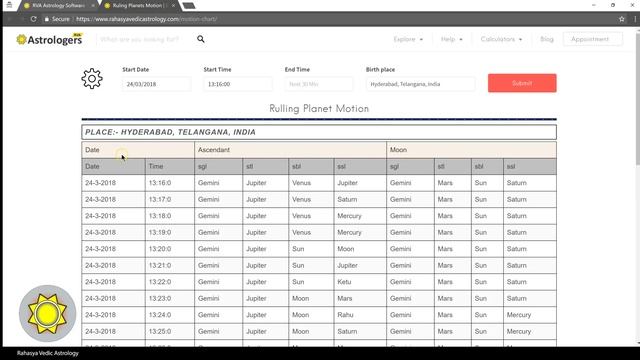Click the yellow sun badge icon
Screen dimensions: 640x360
point(47,313)
